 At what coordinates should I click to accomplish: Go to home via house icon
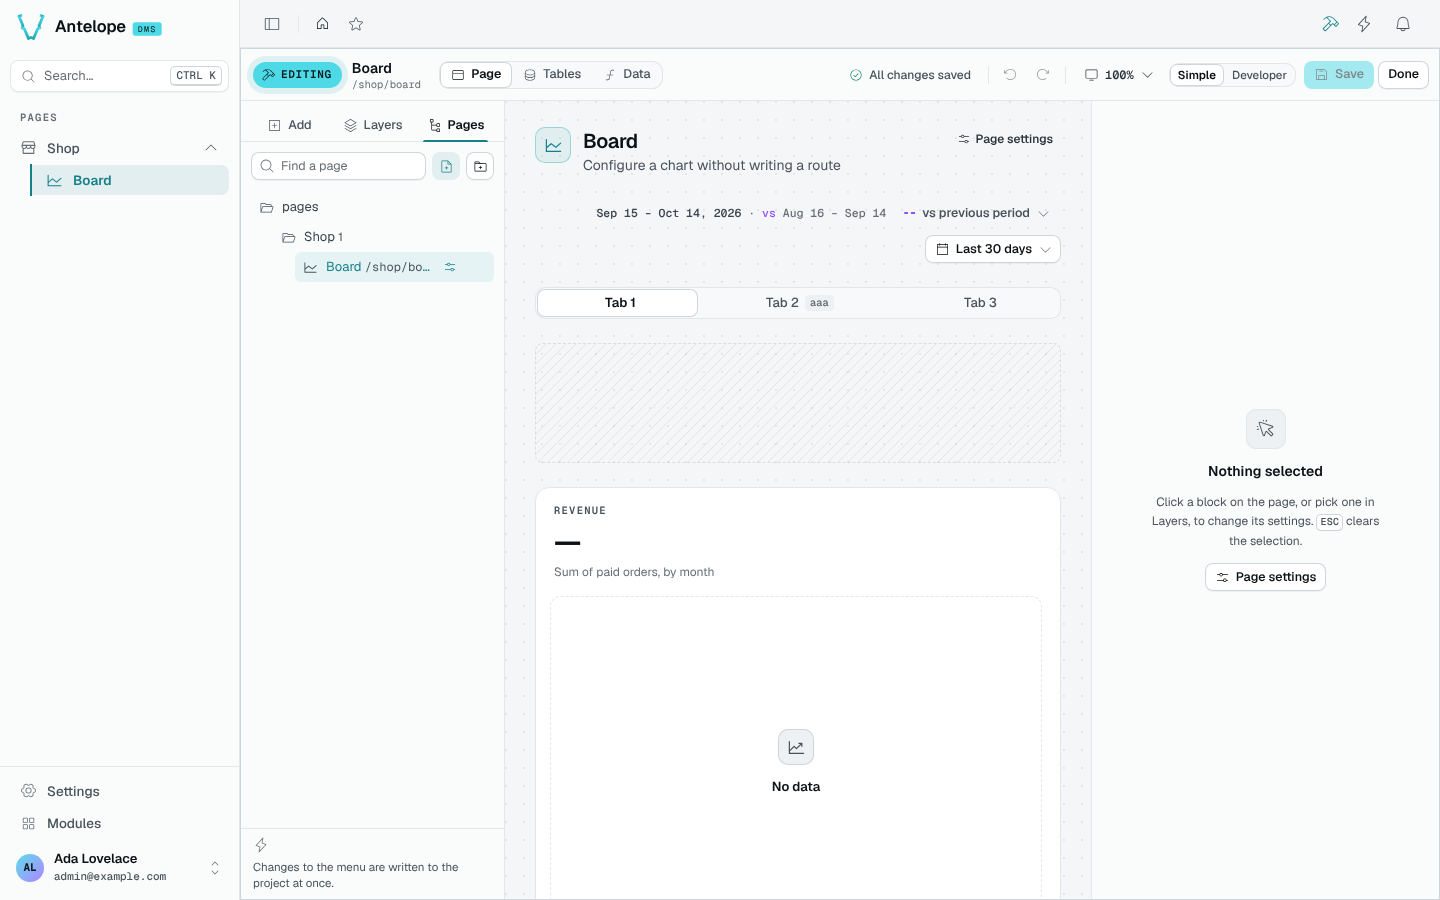(x=322, y=24)
